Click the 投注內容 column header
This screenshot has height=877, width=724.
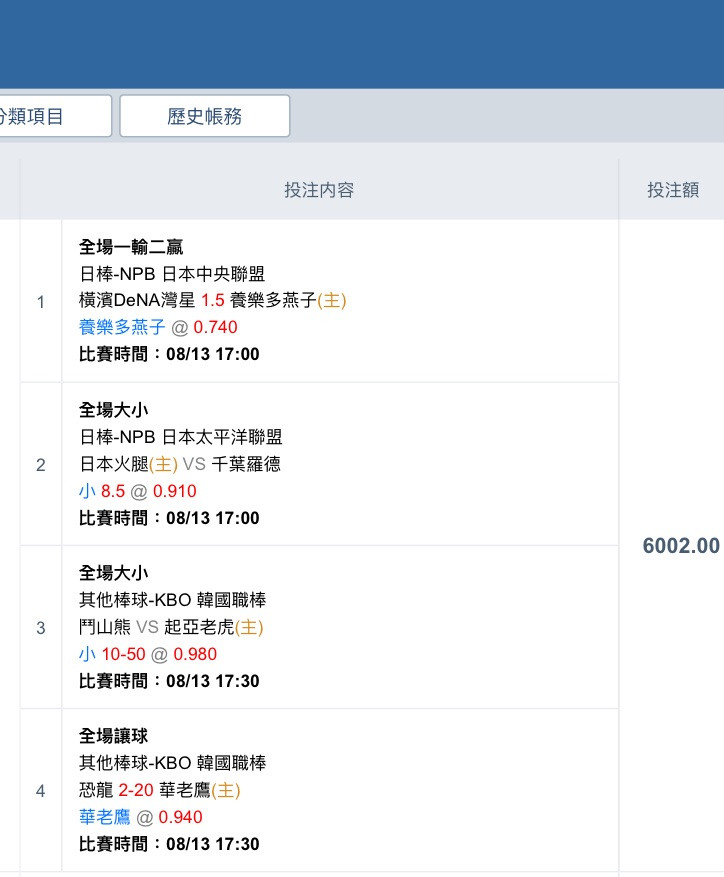pyautogui.click(x=319, y=190)
